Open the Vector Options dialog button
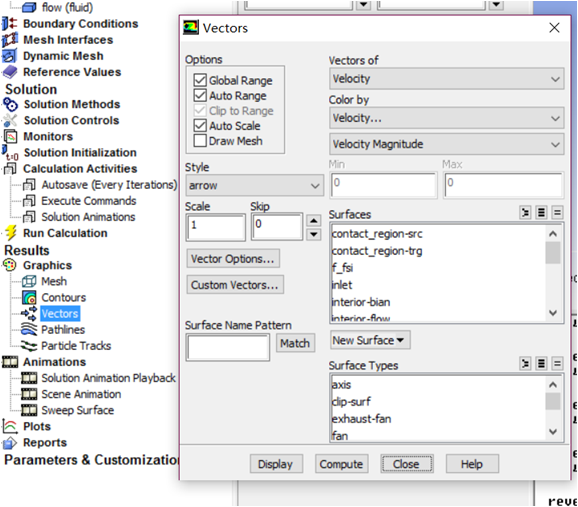Image resolution: width=578 pixels, height=507 pixels. tap(233, 258)
